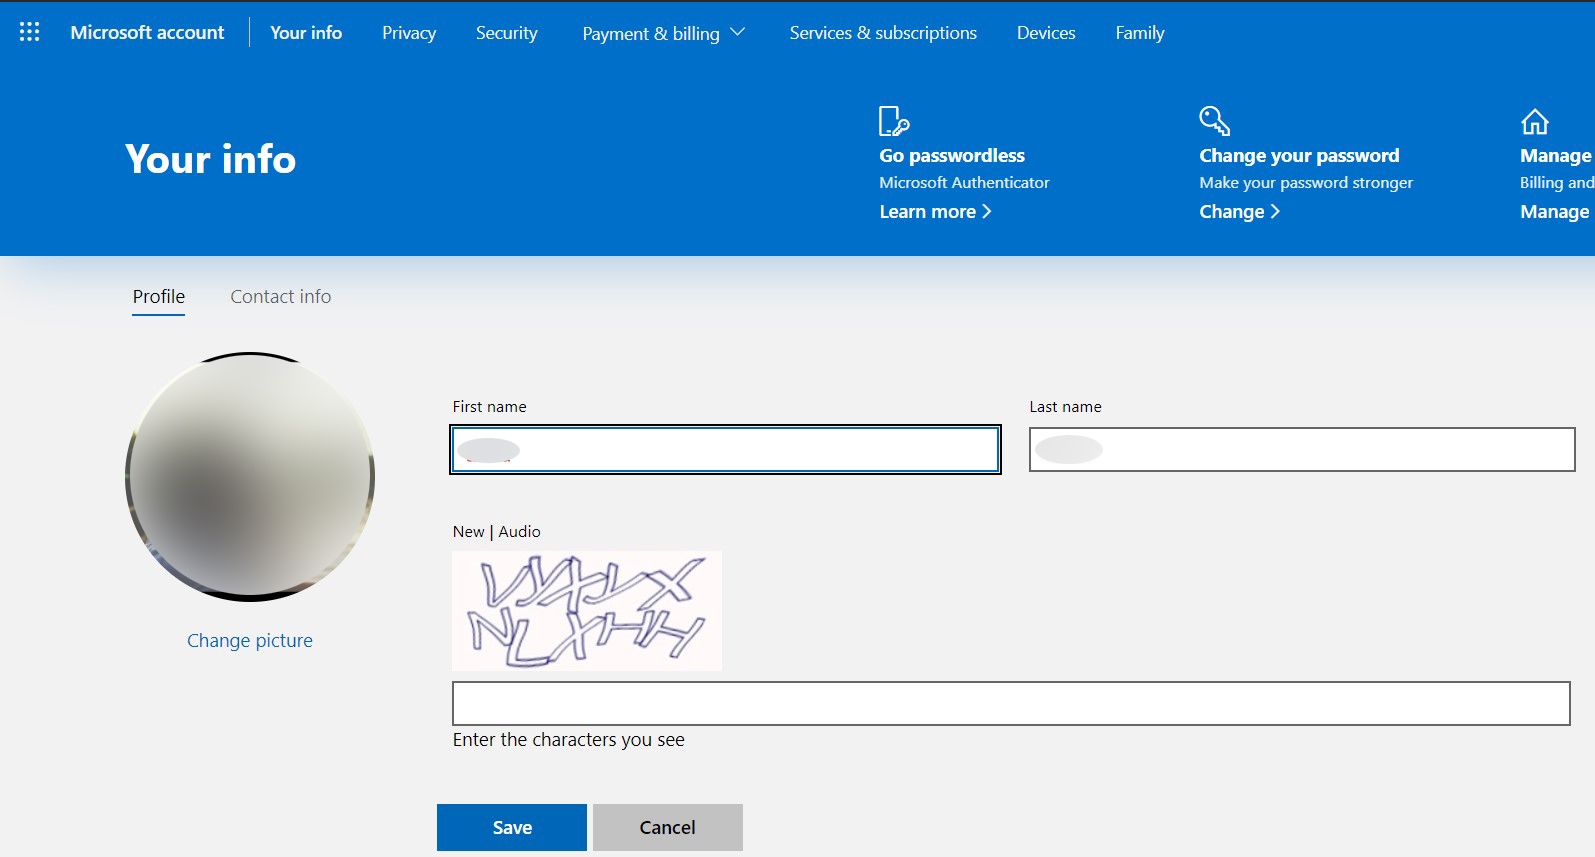Focus the Last name input field

(1302, 450)
